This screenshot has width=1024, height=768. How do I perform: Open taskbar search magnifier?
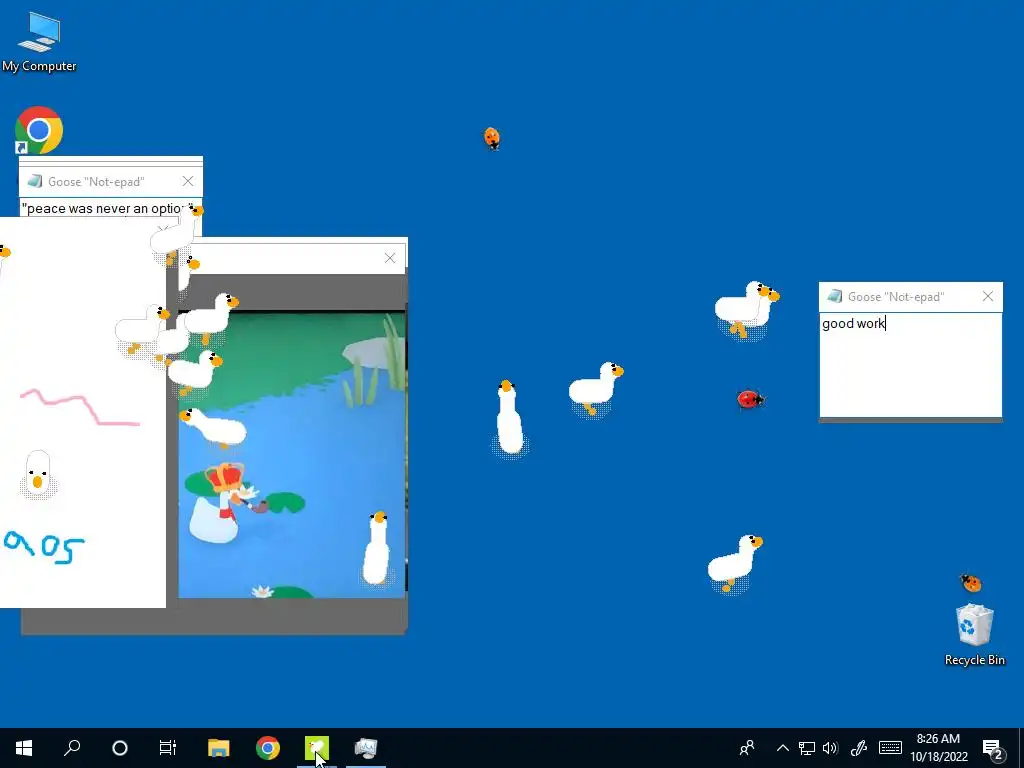(72, 748)
